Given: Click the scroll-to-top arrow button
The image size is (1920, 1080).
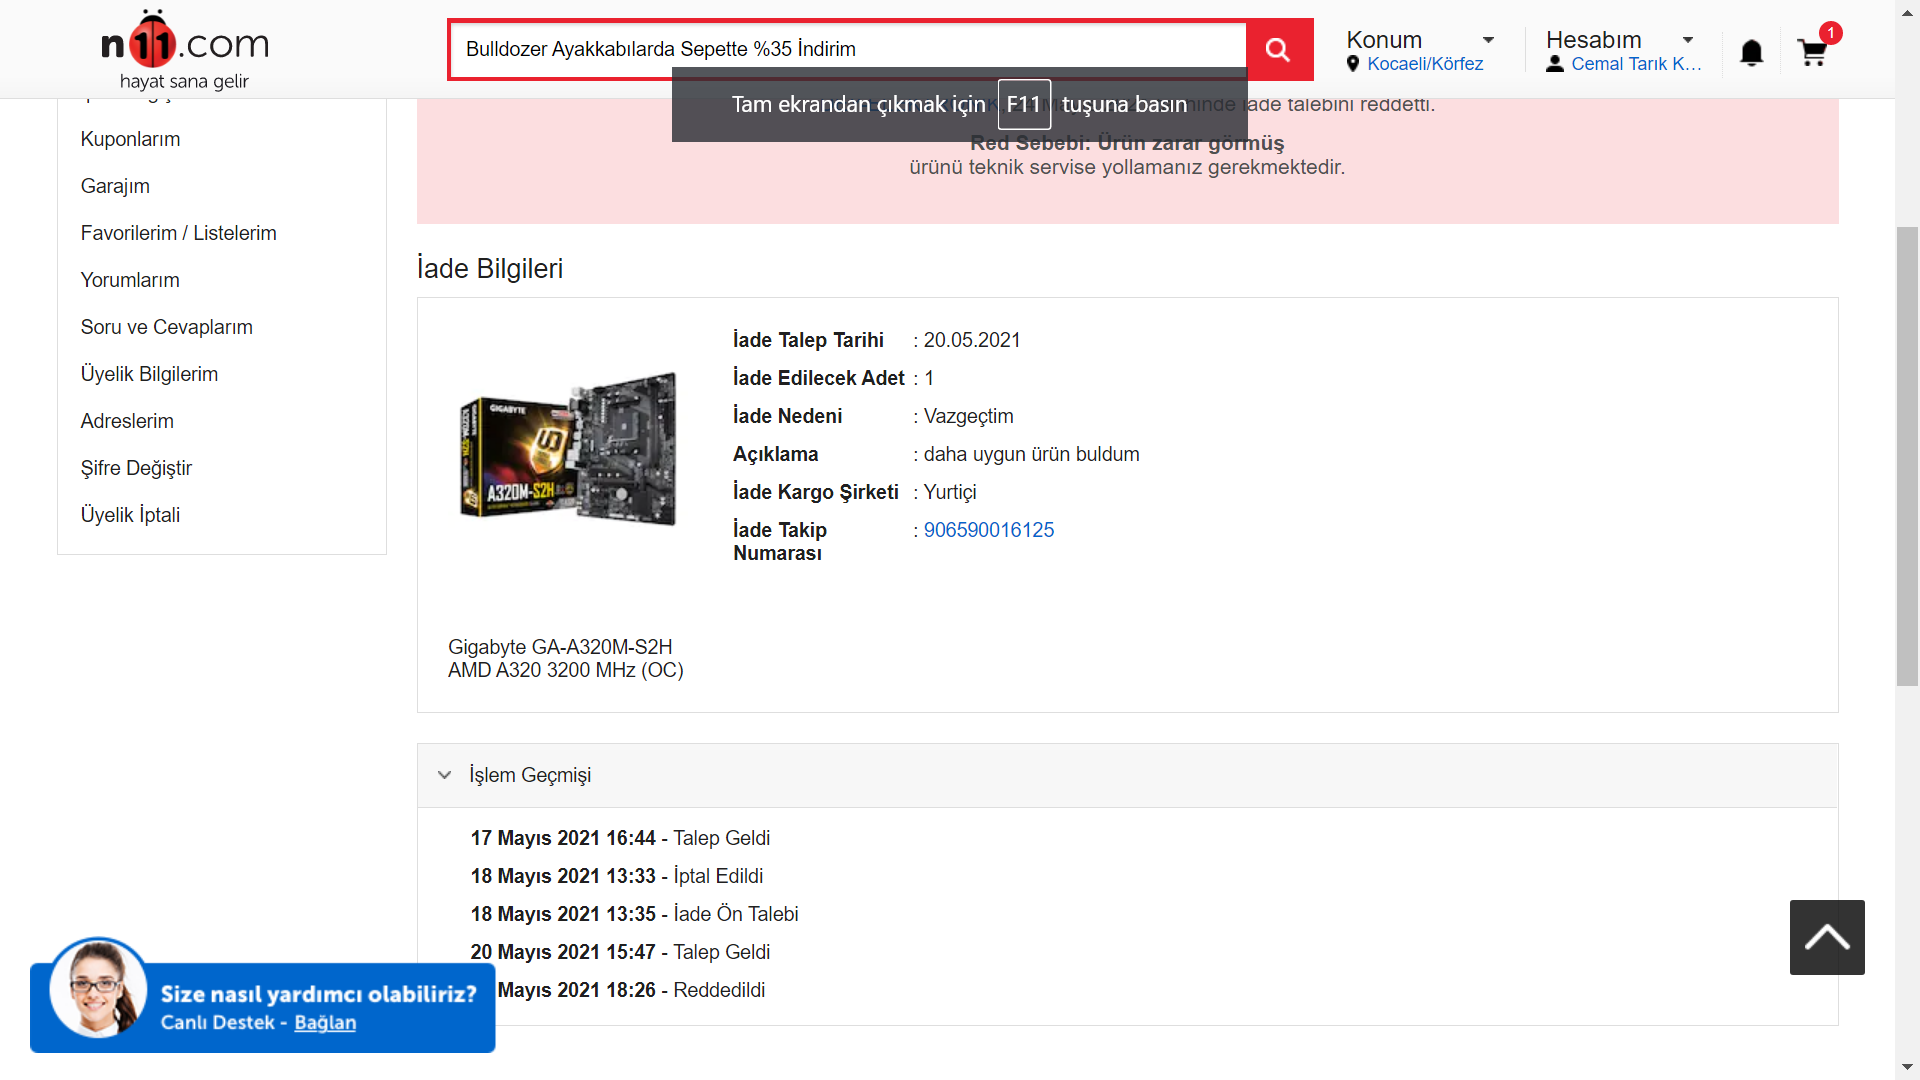Looking at the screenshot, I should click(x=1826, y=937).
